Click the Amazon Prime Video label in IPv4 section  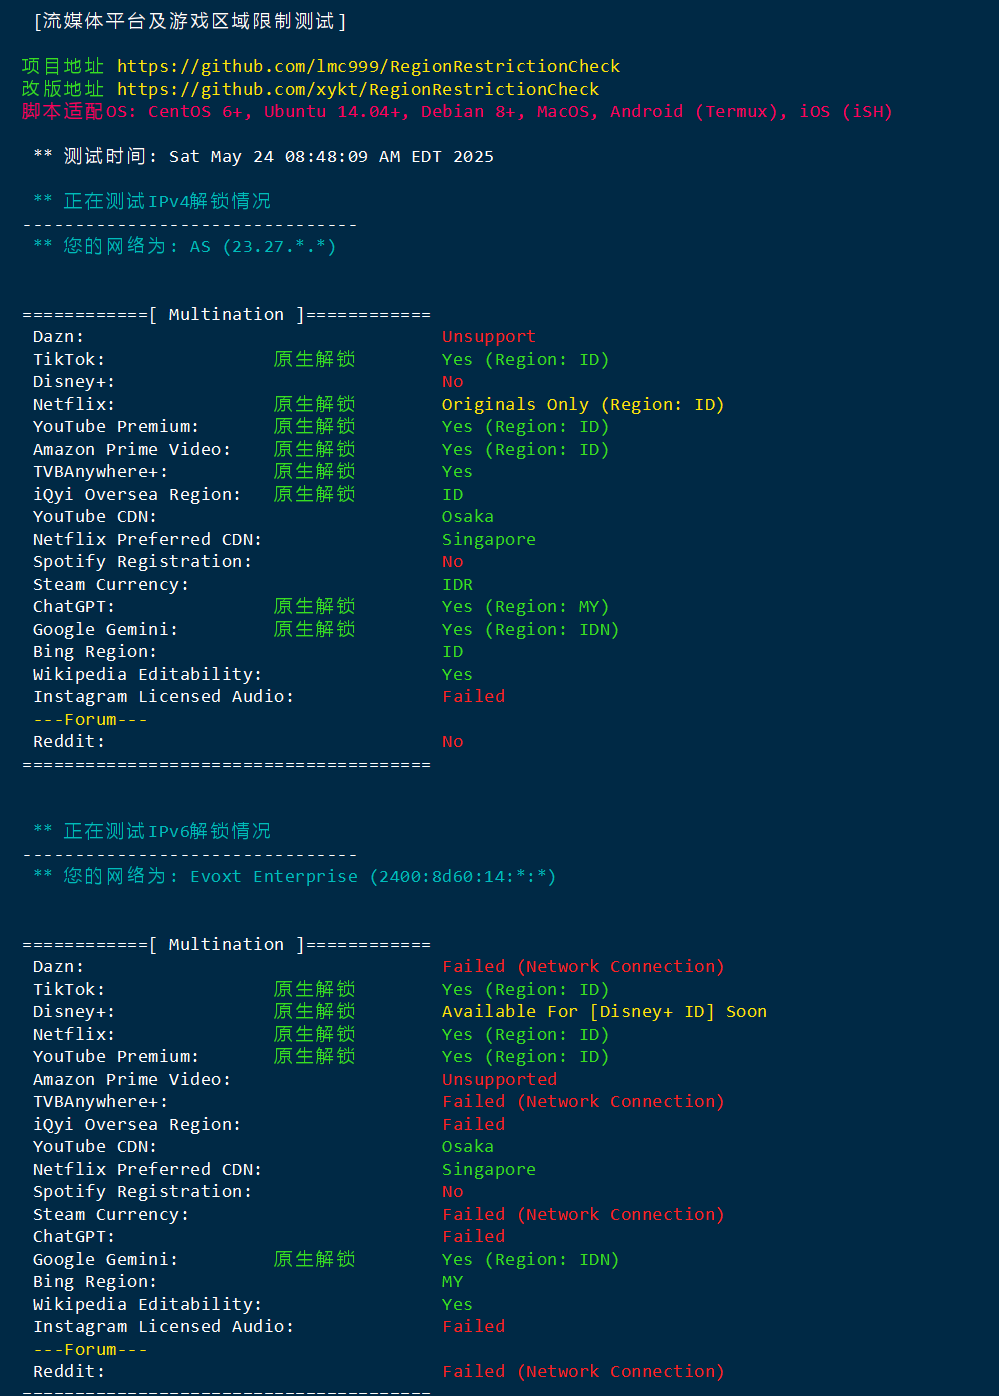[131, 450]
